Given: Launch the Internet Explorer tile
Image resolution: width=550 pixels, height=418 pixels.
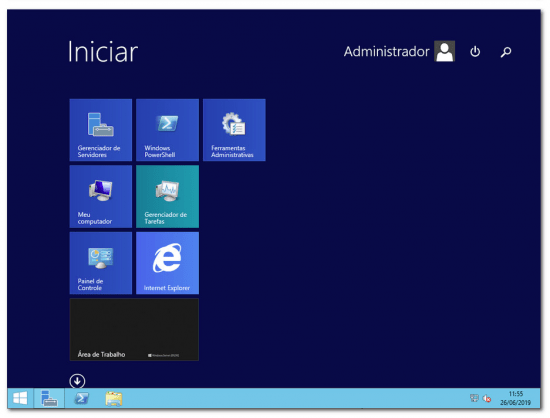Looking at the screenshot, I should tap(167, 263).
